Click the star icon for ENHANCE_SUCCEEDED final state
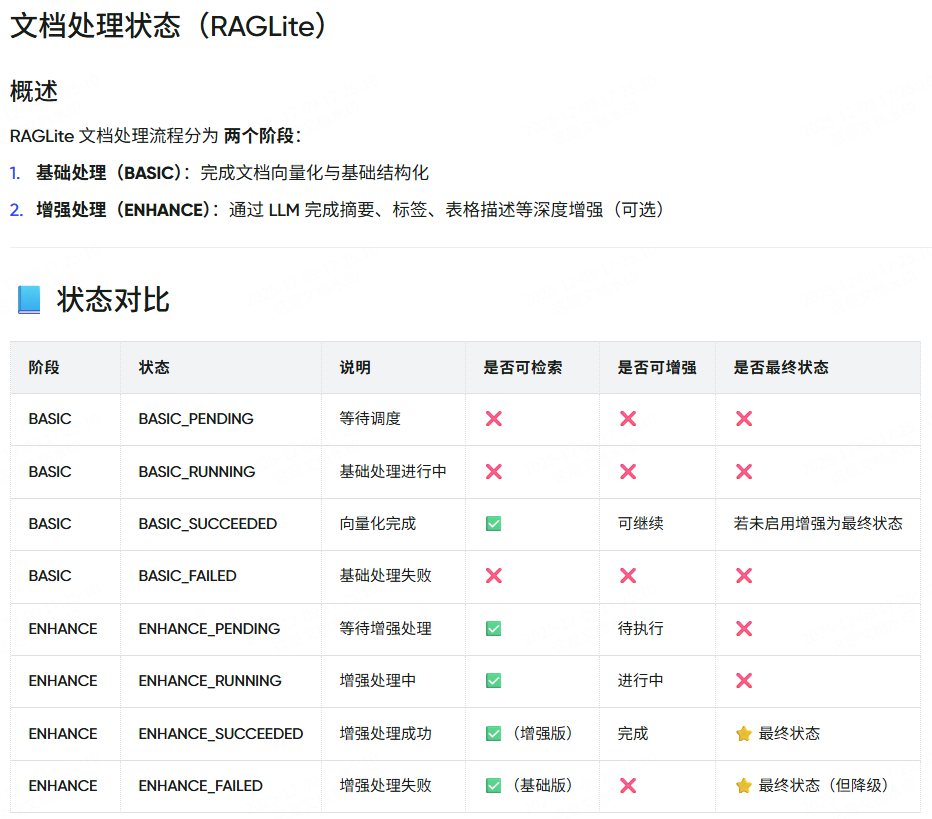The image size is (932, 819). pyautogui.click(x=744, y=733)
